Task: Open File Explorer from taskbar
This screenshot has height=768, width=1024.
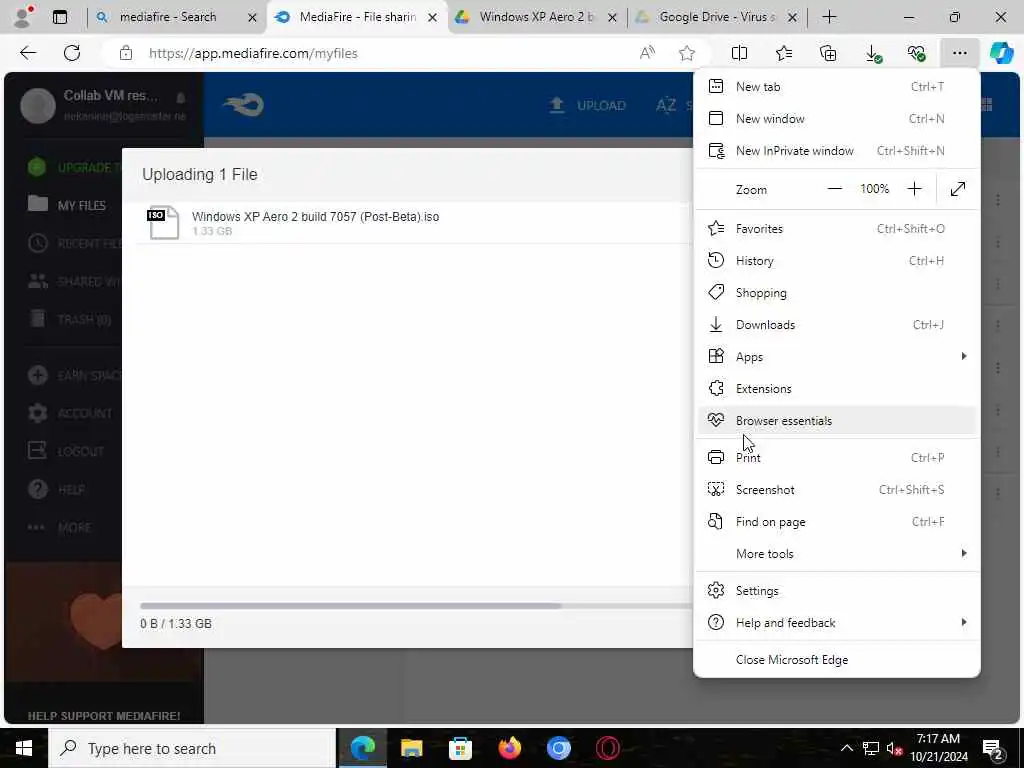Action: (411, 748)
